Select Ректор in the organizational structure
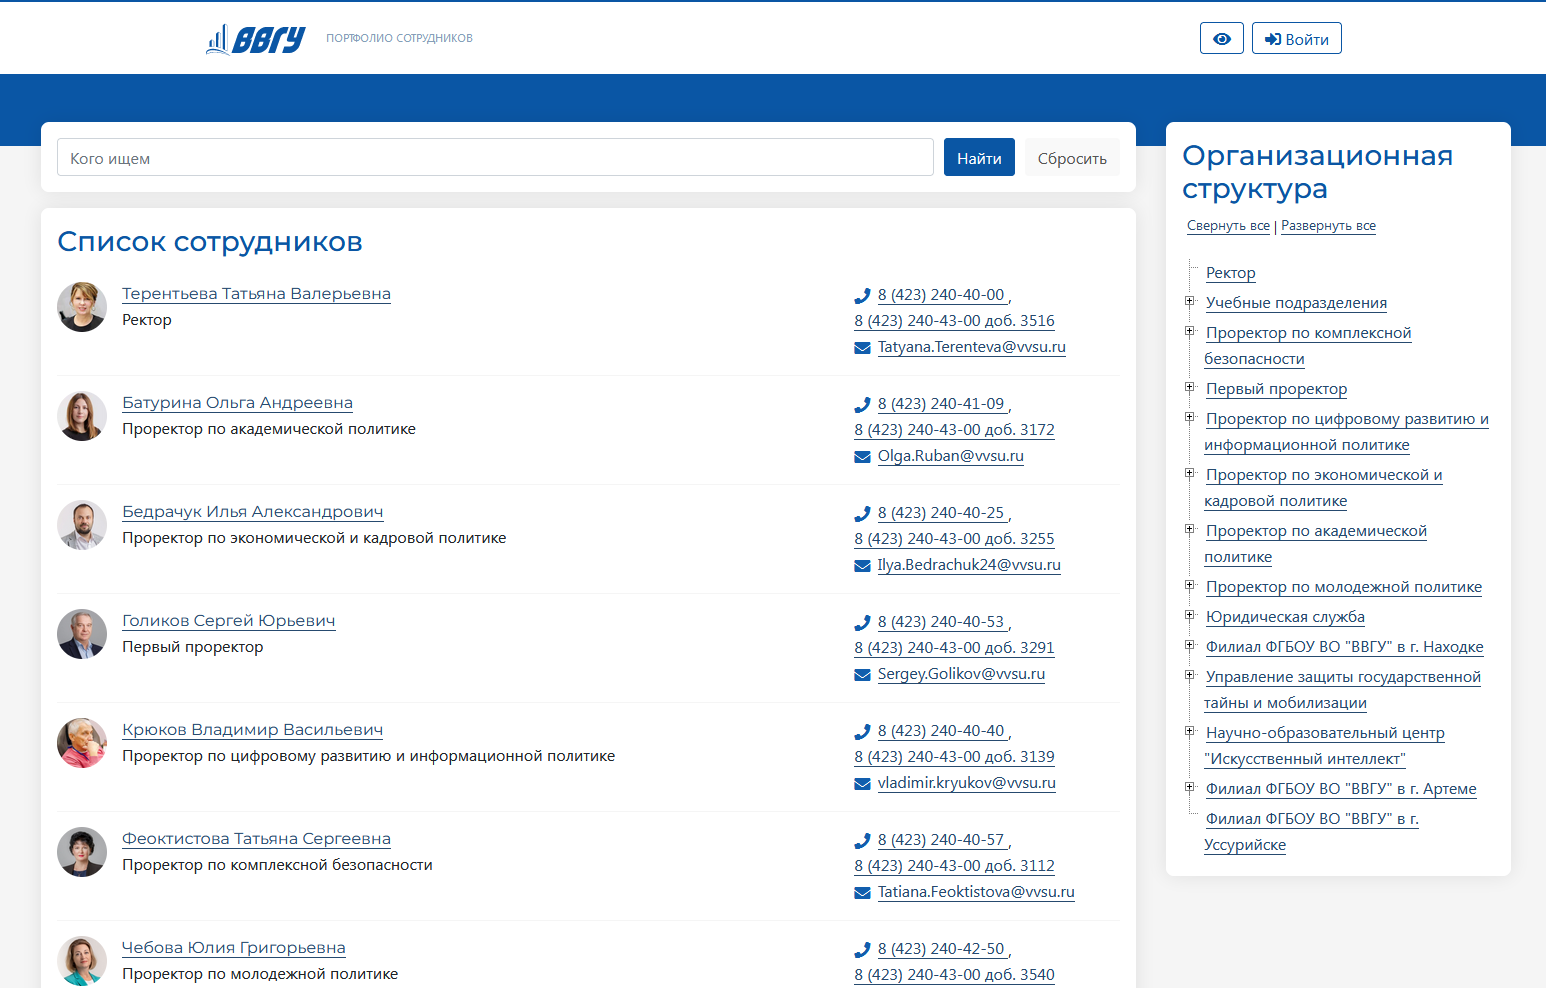The width and height of the screenshot is (1546, 988). (x=1230, y=273)
